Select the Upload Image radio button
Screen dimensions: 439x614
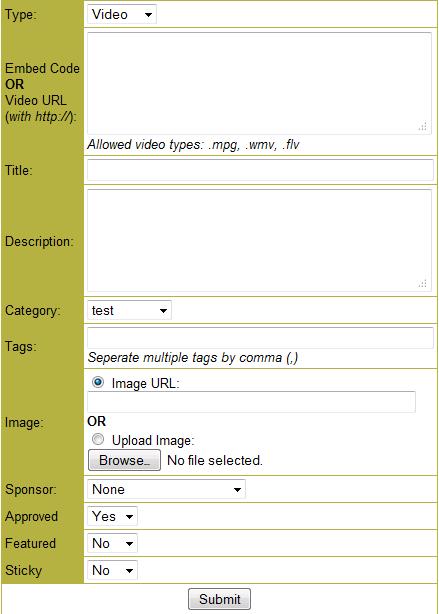pos(98,439)
